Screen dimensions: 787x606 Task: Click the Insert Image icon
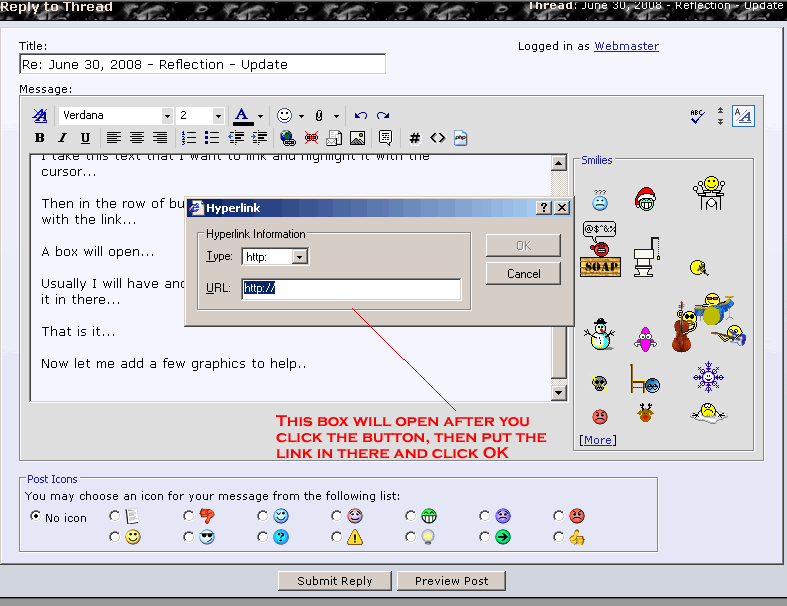pos(357,138)
